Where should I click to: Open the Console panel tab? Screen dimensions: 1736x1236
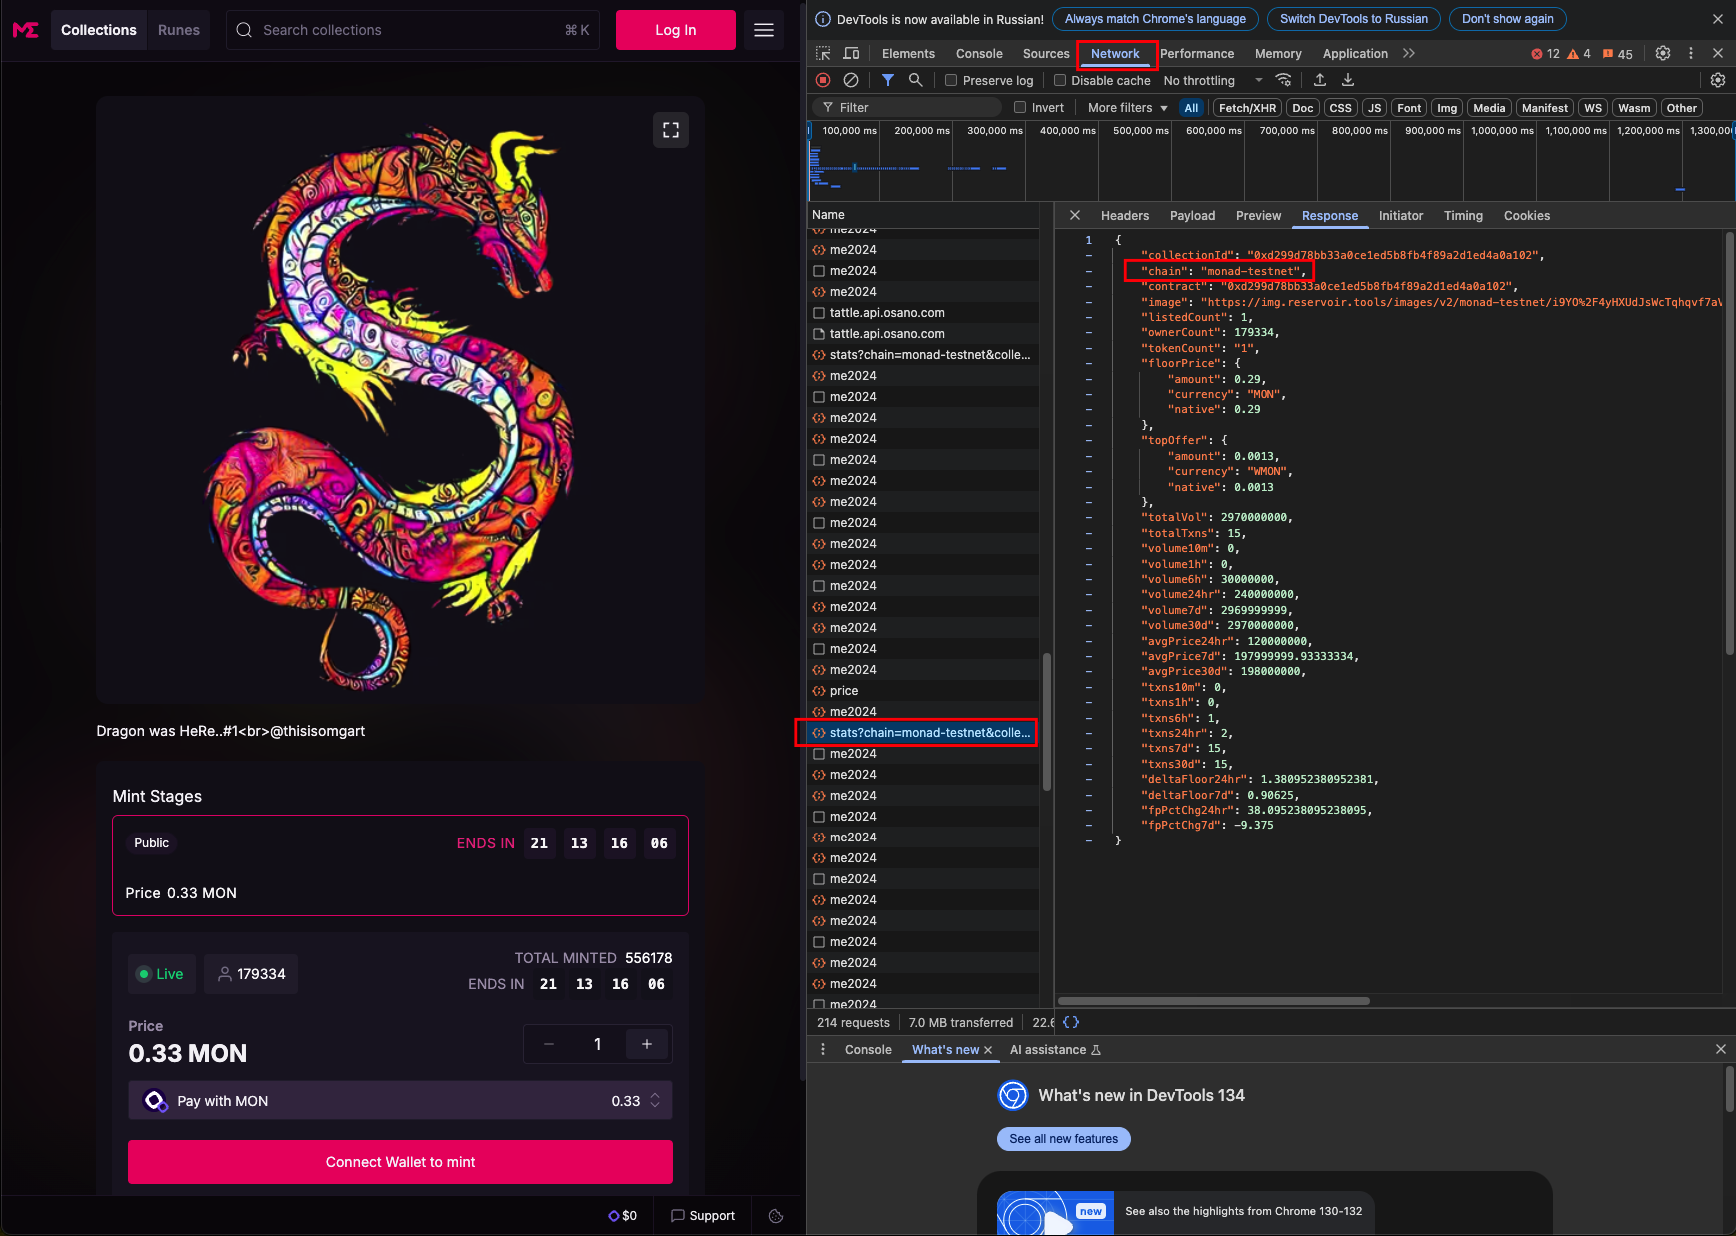(x=978, y=54)
